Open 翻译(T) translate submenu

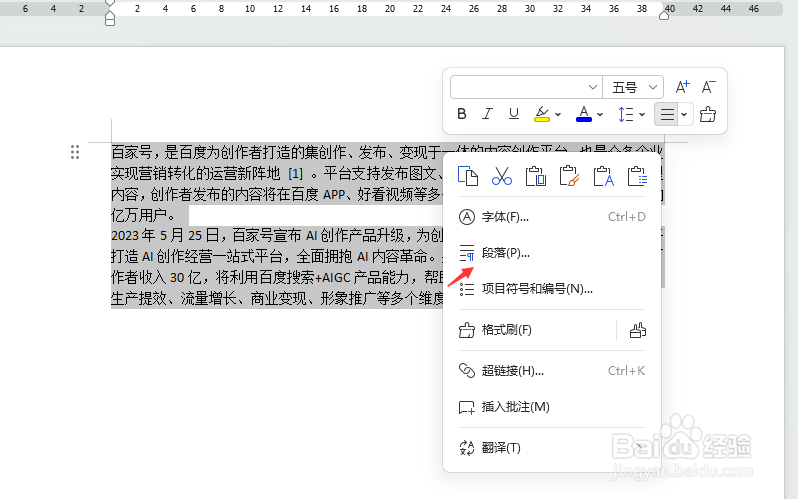[552, 448]
